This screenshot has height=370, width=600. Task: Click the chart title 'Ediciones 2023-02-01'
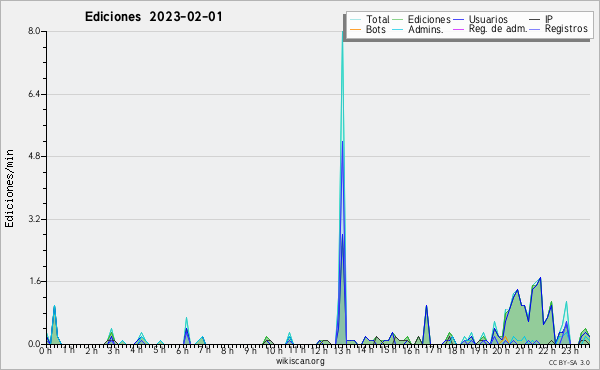153,17
